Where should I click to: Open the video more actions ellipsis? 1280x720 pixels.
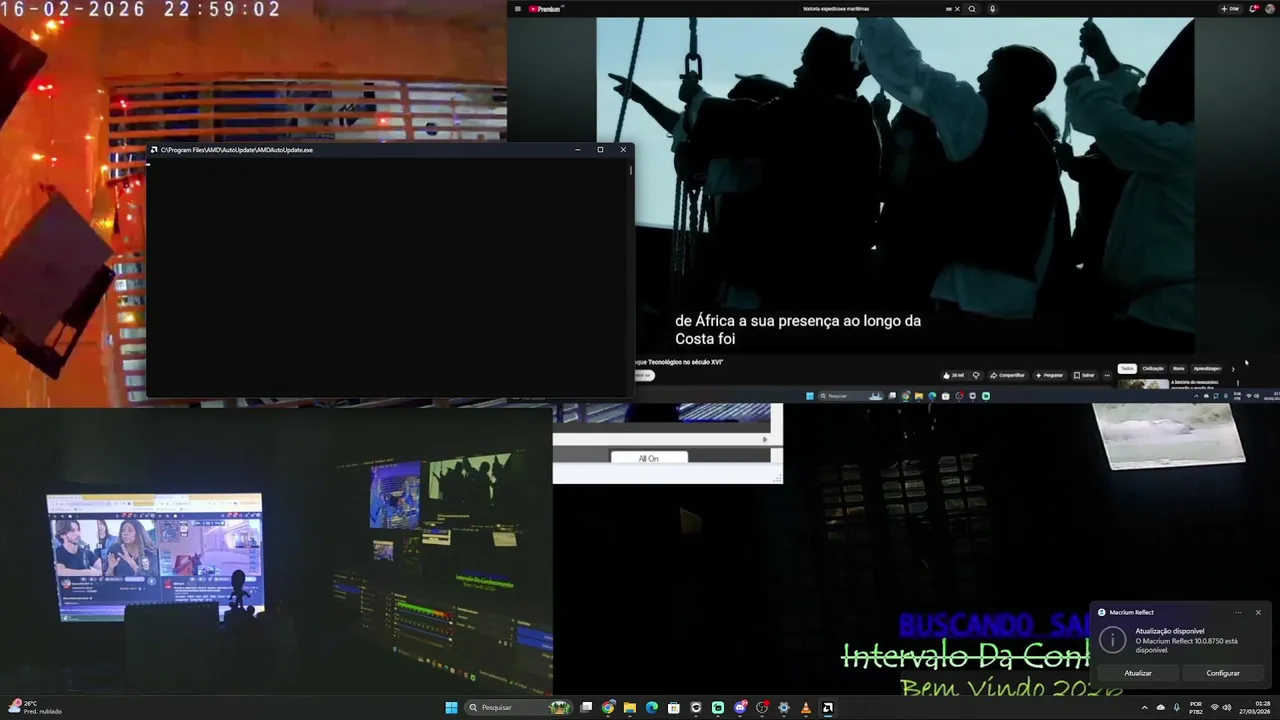pos(1107,375)
